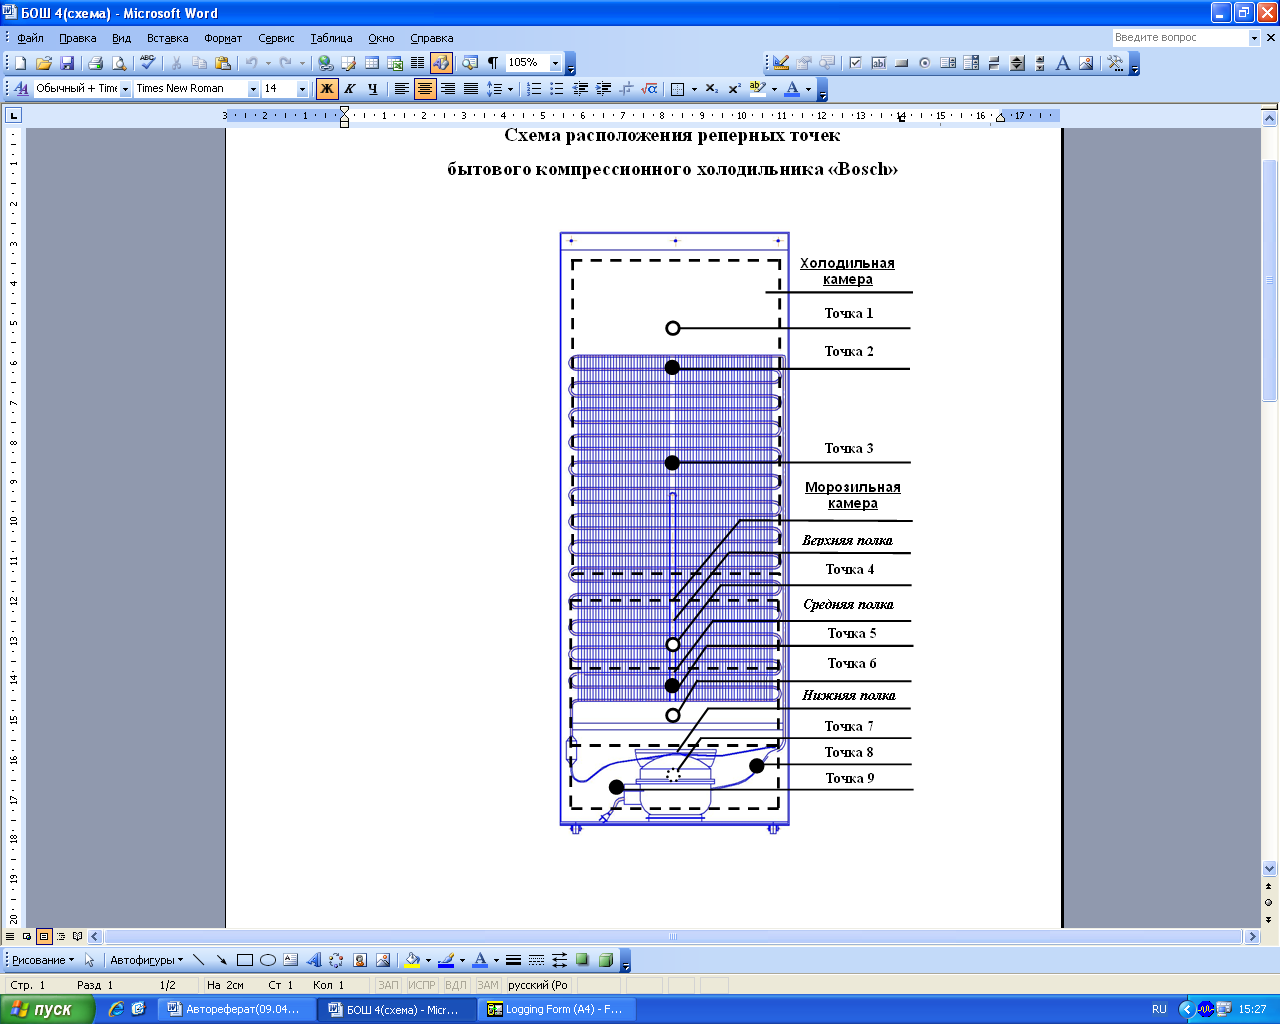Run spelling and grammar check
This screenshot has width=1280, height=1024.
pos(148,63)
